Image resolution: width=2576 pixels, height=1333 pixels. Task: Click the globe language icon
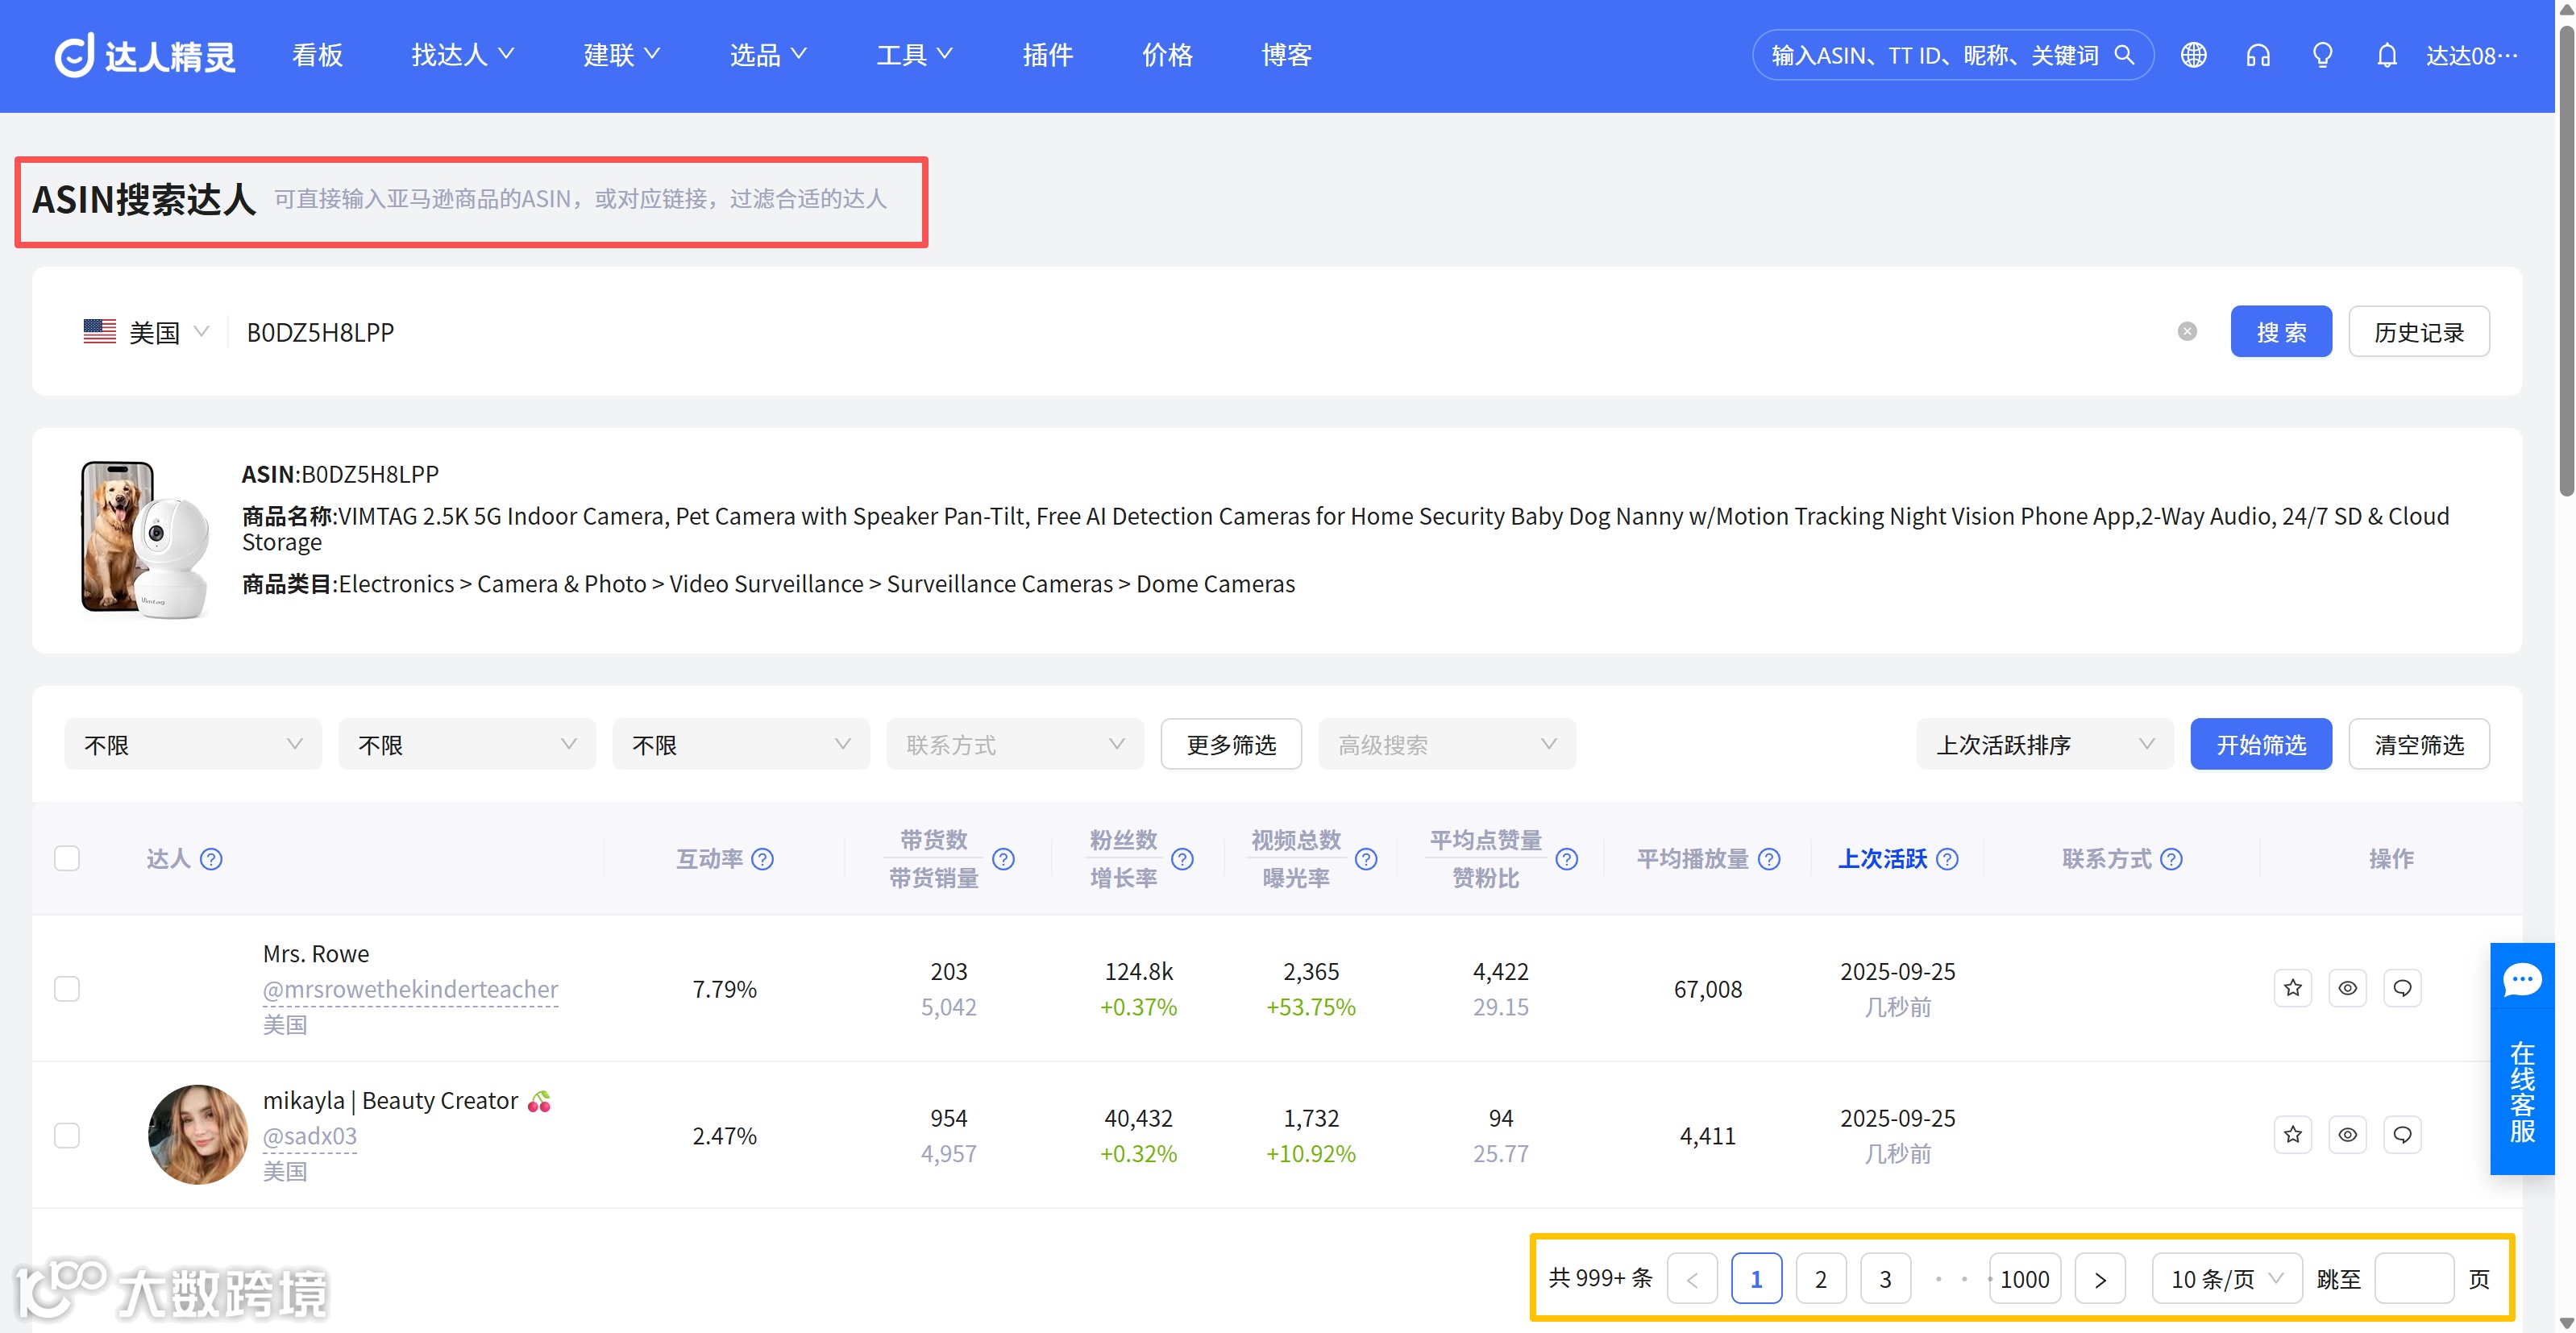click(2193, 55)
